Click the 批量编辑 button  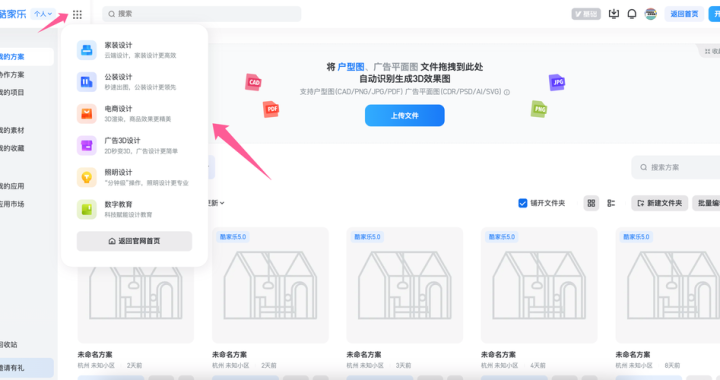click(x=706, y=203)
